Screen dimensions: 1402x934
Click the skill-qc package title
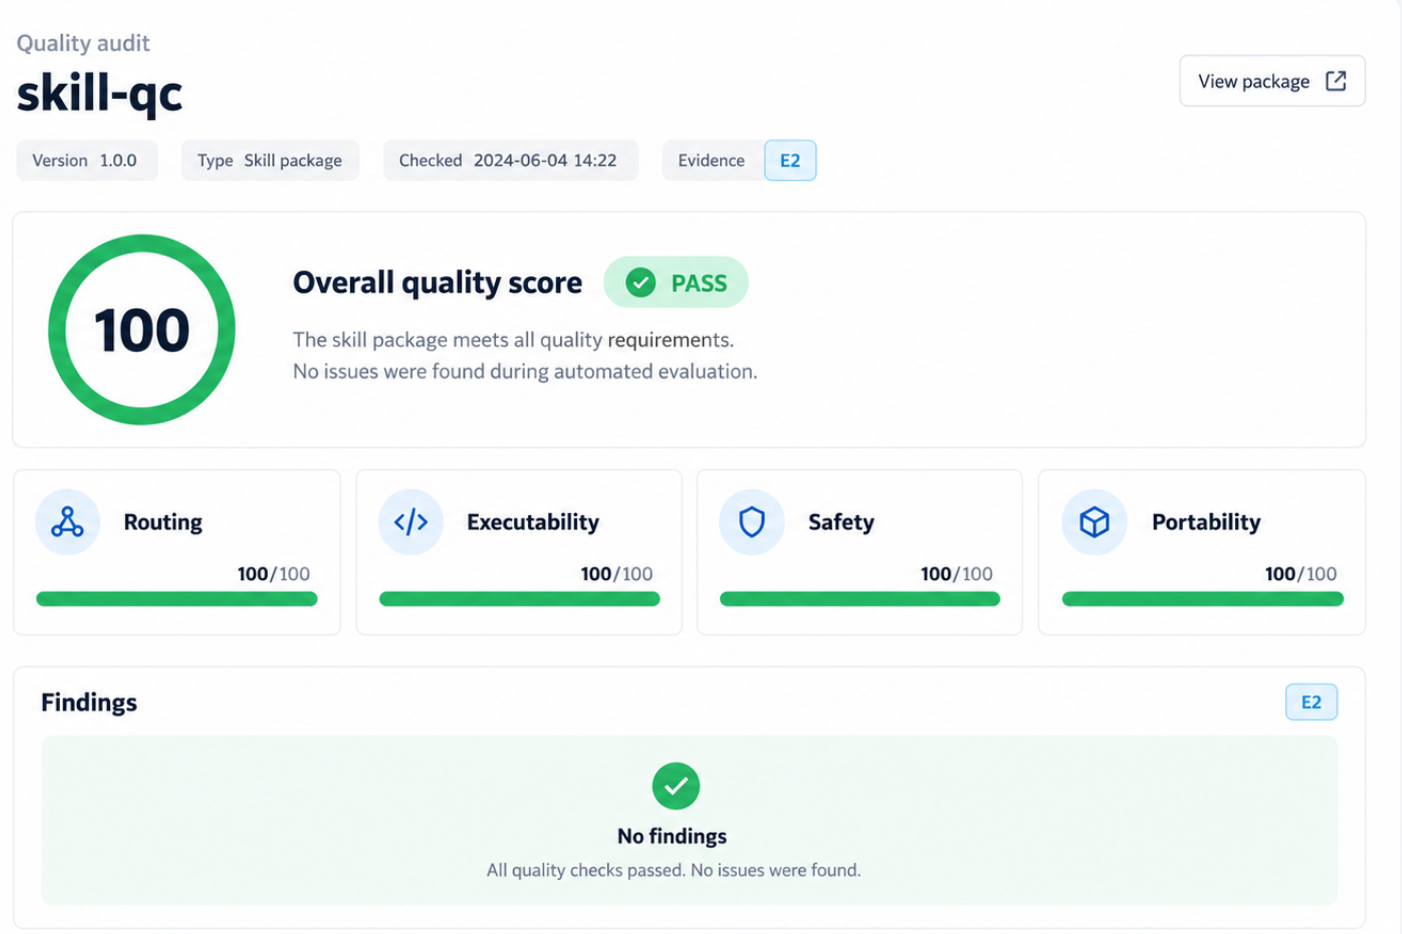coord(100,95)
